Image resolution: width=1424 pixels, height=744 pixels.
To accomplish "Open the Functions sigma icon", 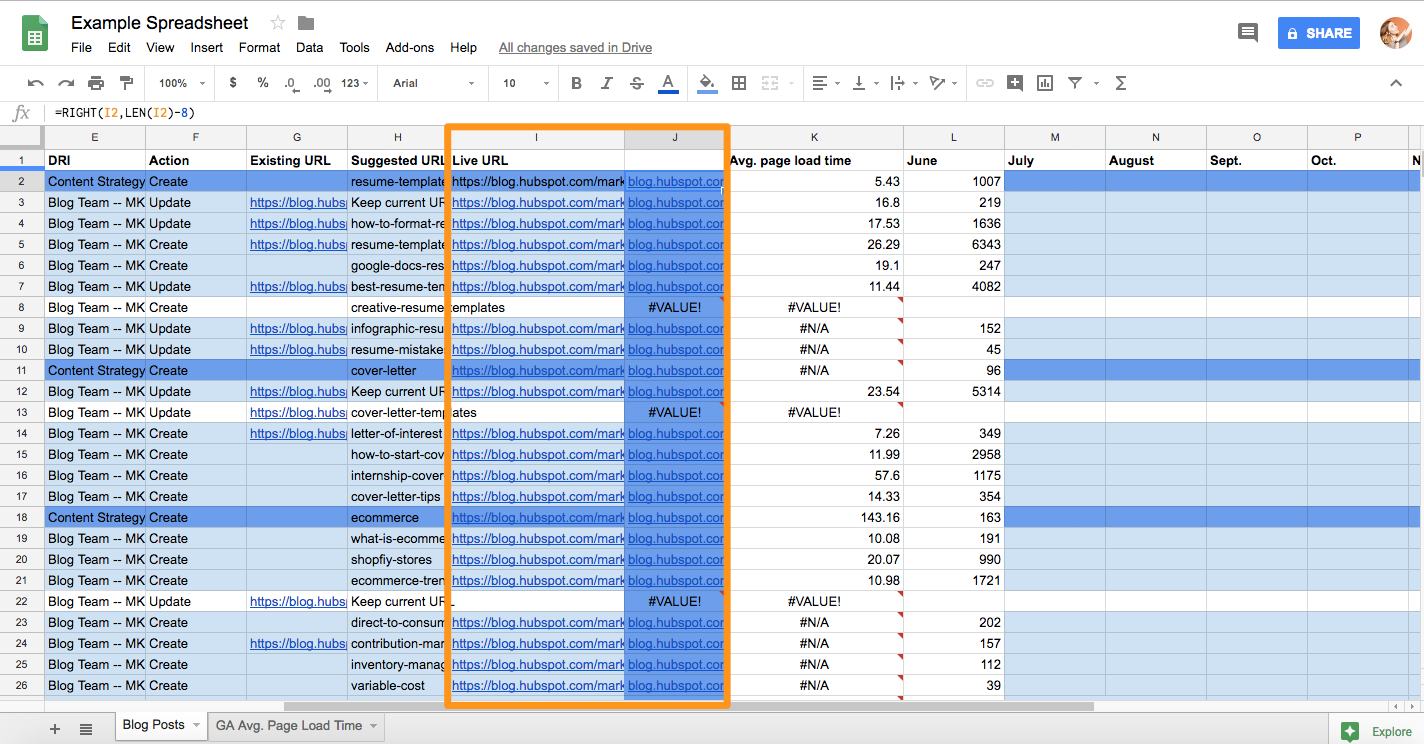I will (1121, 83).
